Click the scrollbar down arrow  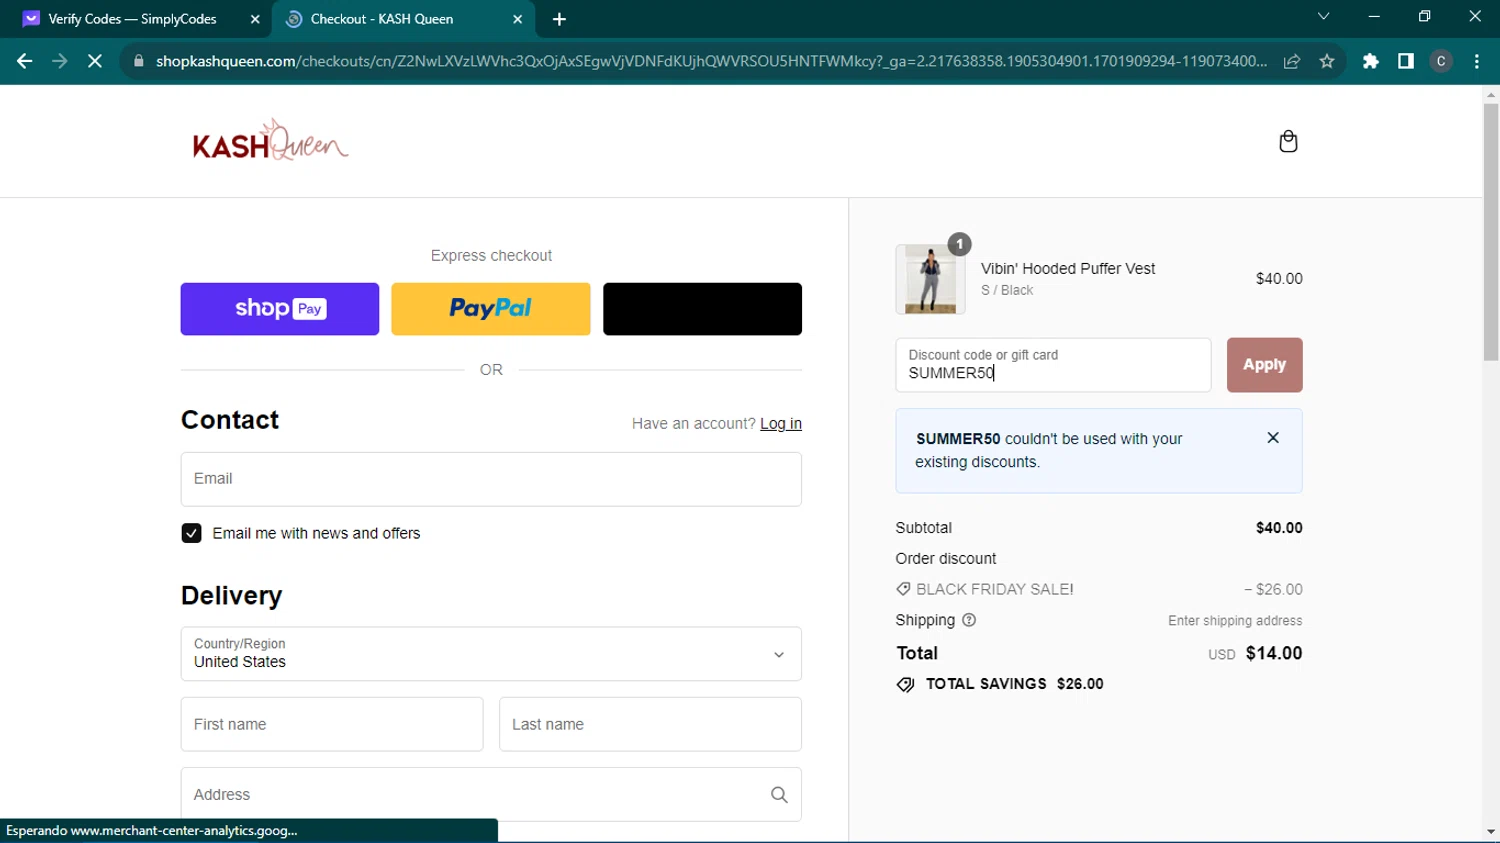pos(1491,832)
